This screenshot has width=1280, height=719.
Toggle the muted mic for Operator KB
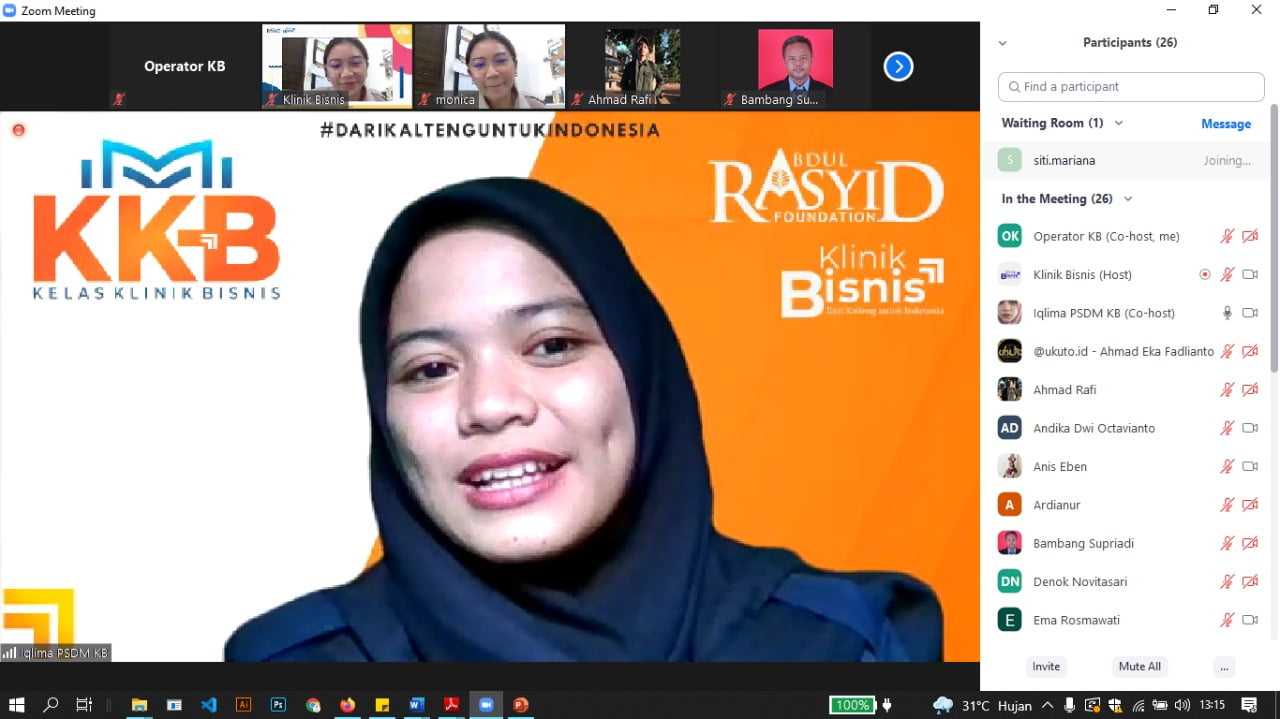1227,237
